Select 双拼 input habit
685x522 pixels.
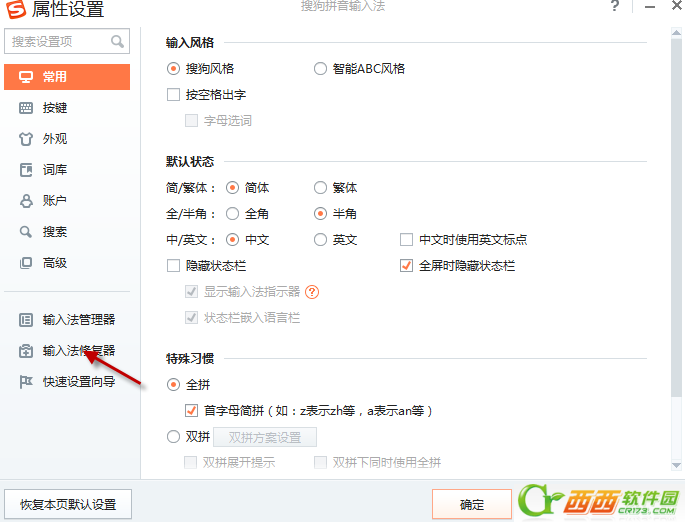pos(173,437)
